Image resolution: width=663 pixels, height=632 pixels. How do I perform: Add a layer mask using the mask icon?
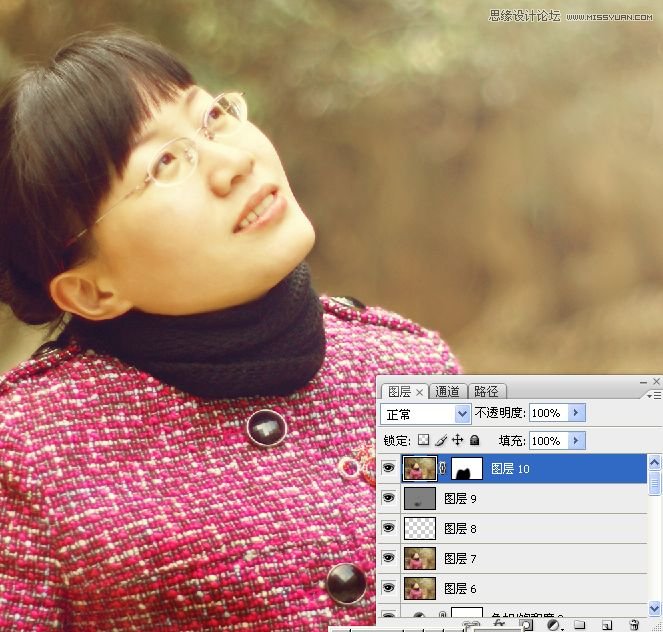click(526, 625)
